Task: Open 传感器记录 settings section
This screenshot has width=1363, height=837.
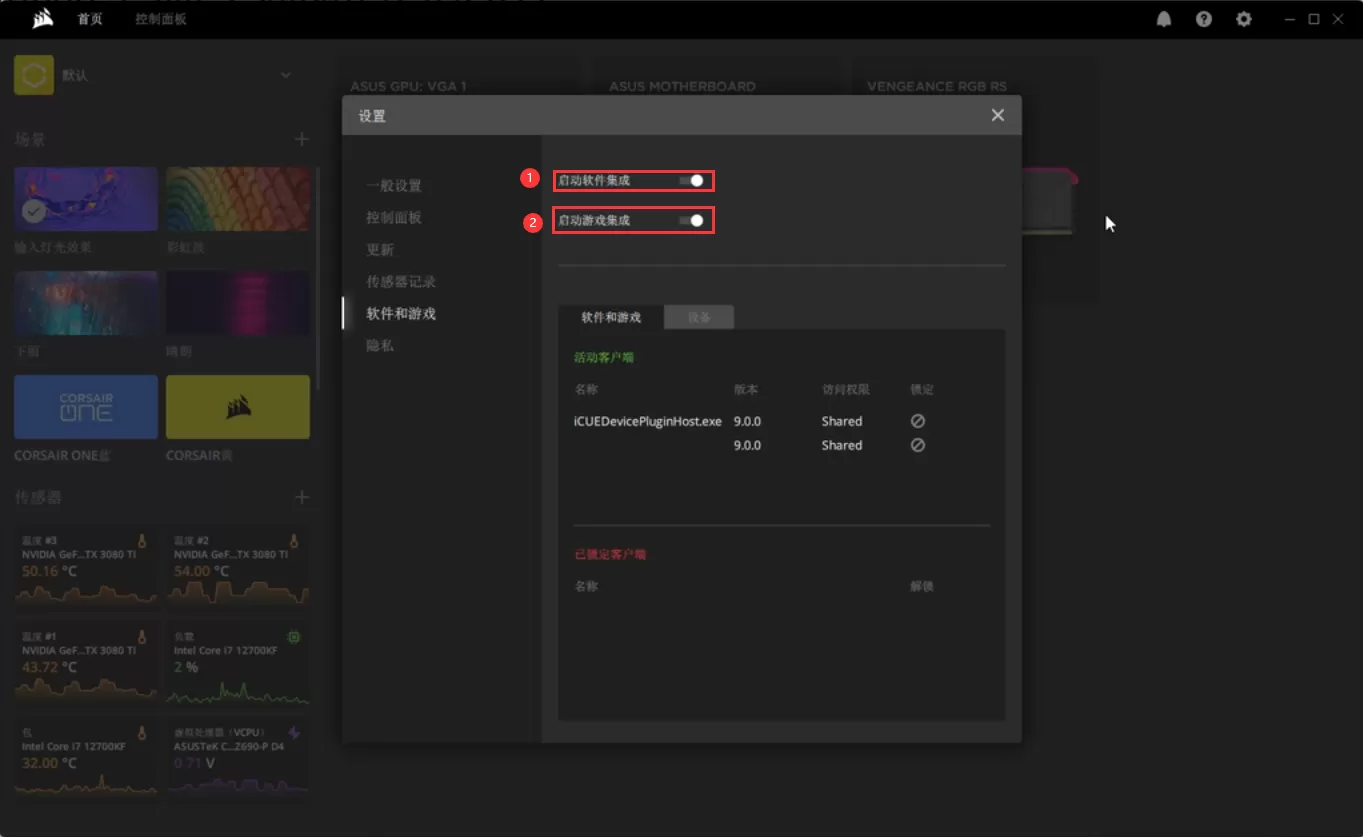Action: click(401, 282)
